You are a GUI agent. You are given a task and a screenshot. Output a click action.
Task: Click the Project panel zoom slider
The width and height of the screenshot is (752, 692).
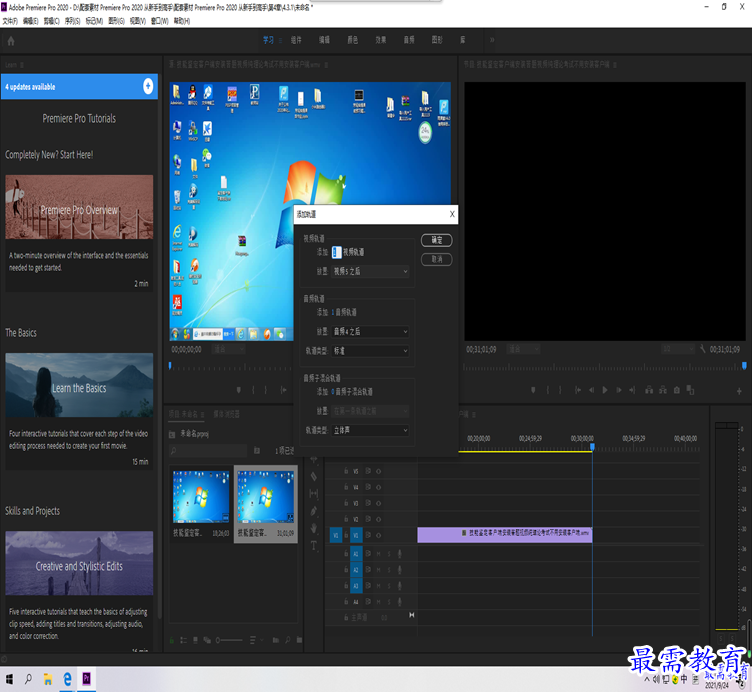[229, 640]
